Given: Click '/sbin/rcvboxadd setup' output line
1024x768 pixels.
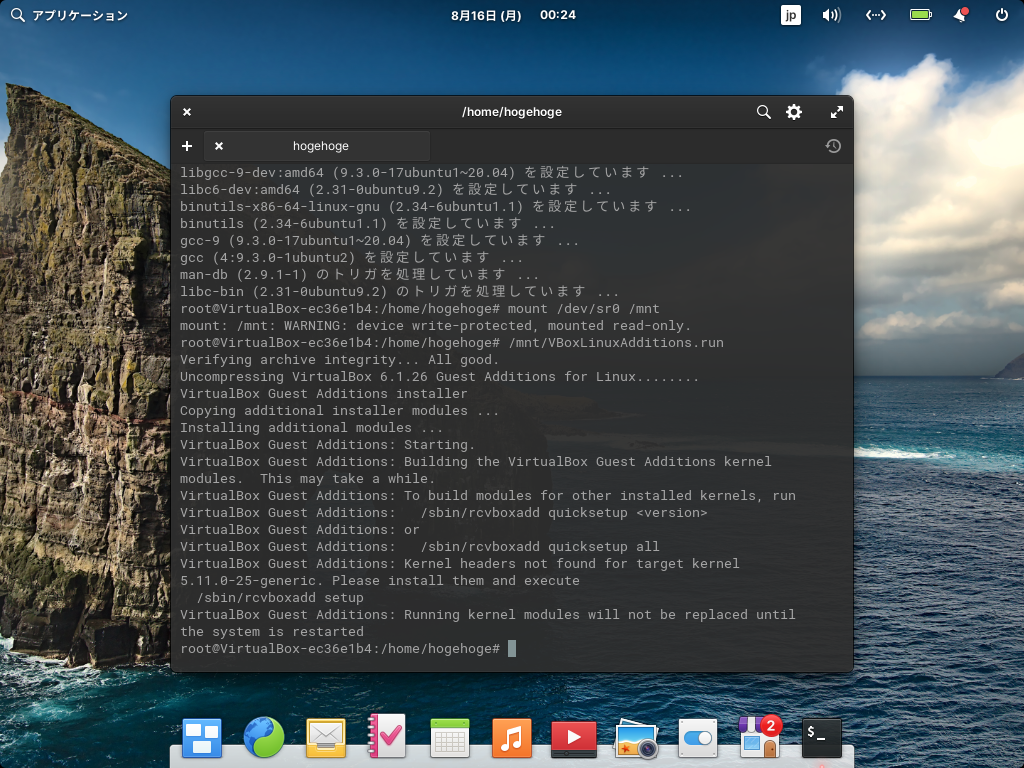Looking at the screenshot, I should [x=280, y=598].
